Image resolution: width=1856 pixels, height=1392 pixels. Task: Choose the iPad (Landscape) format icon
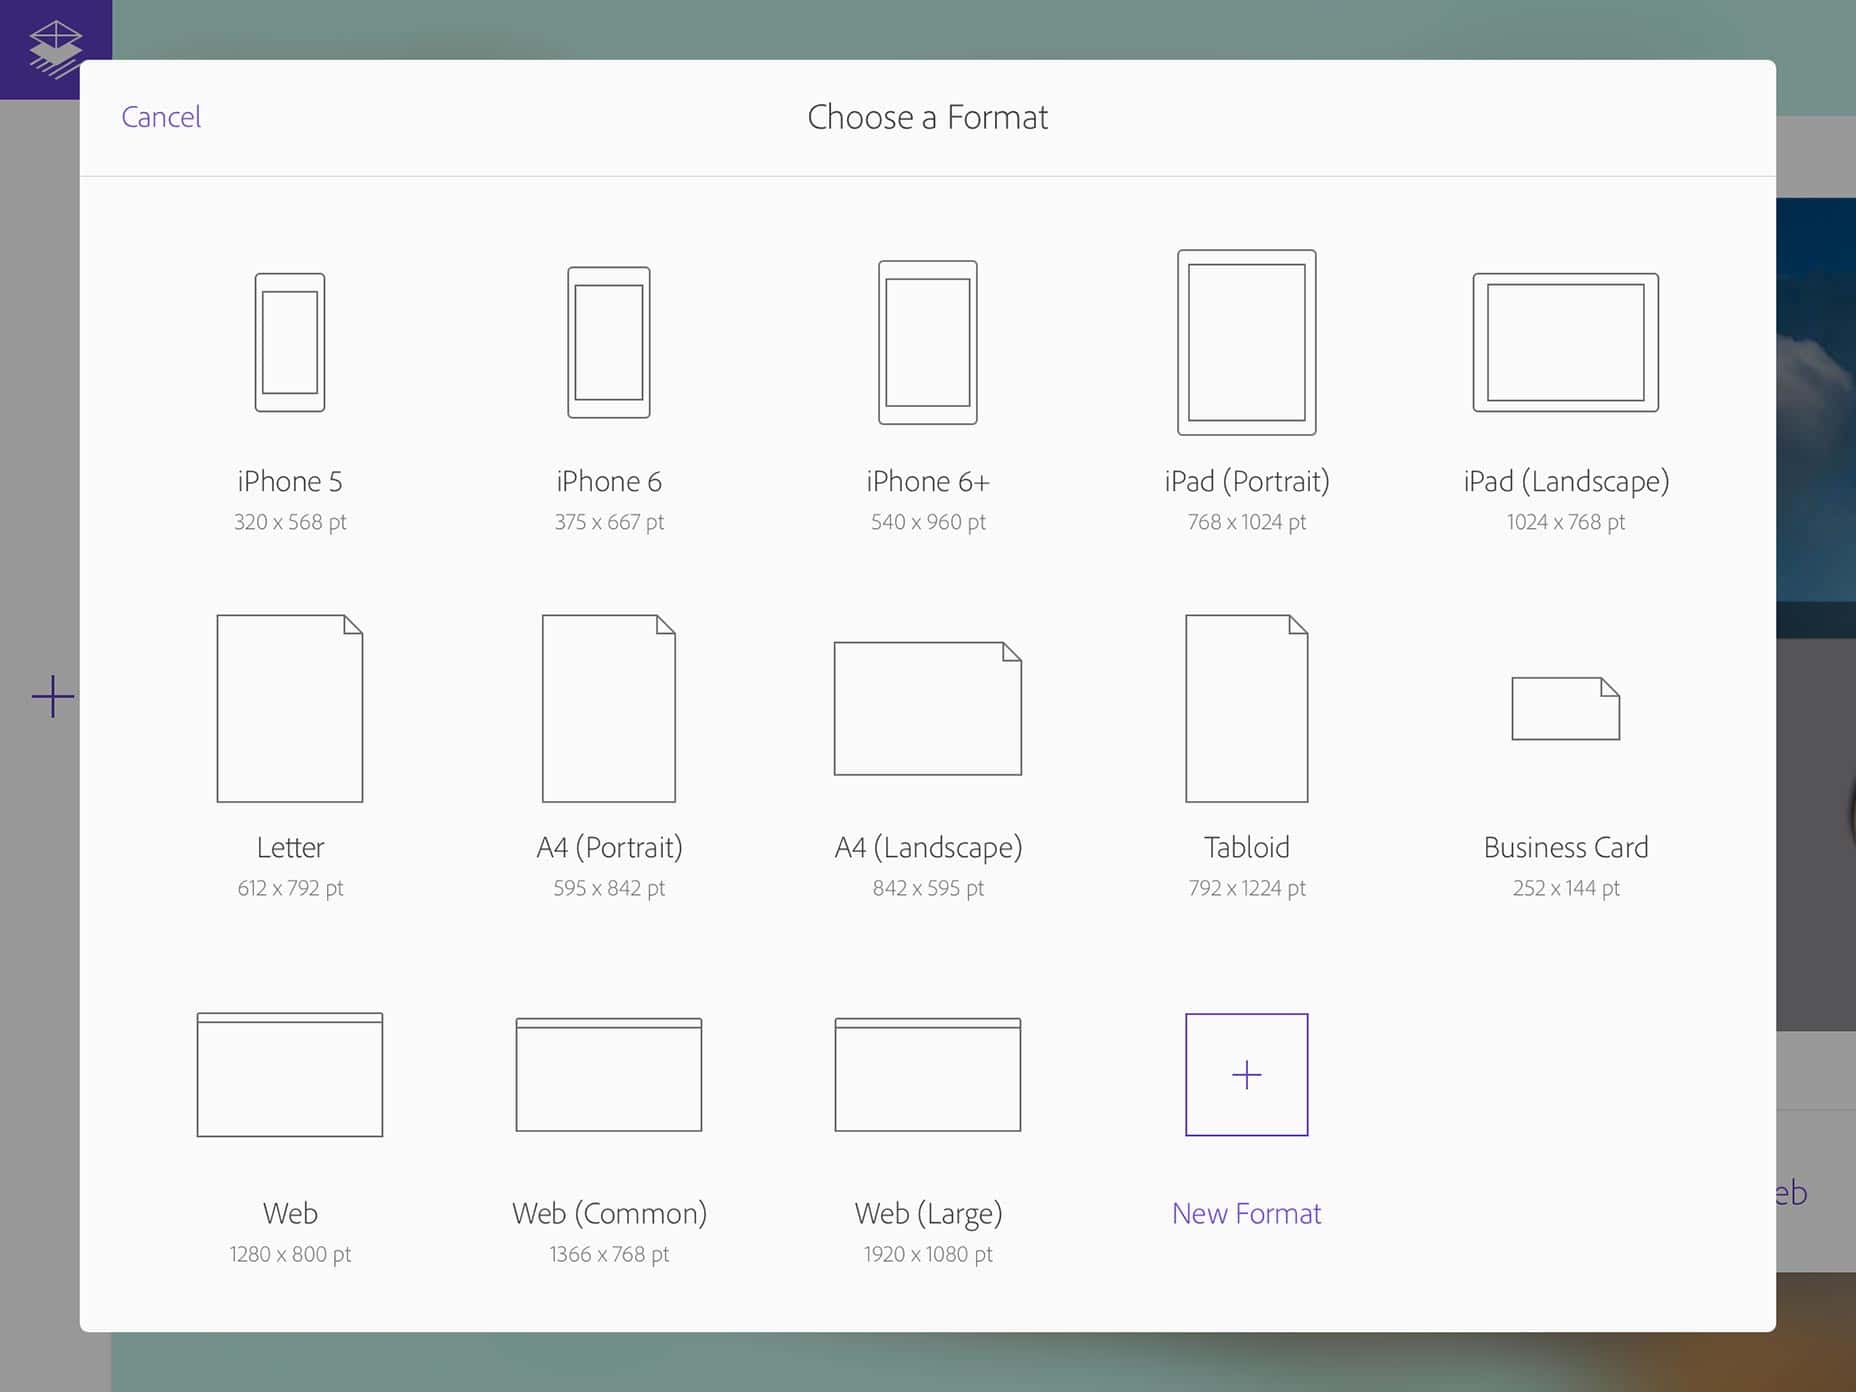click(x=1564, y=342)
